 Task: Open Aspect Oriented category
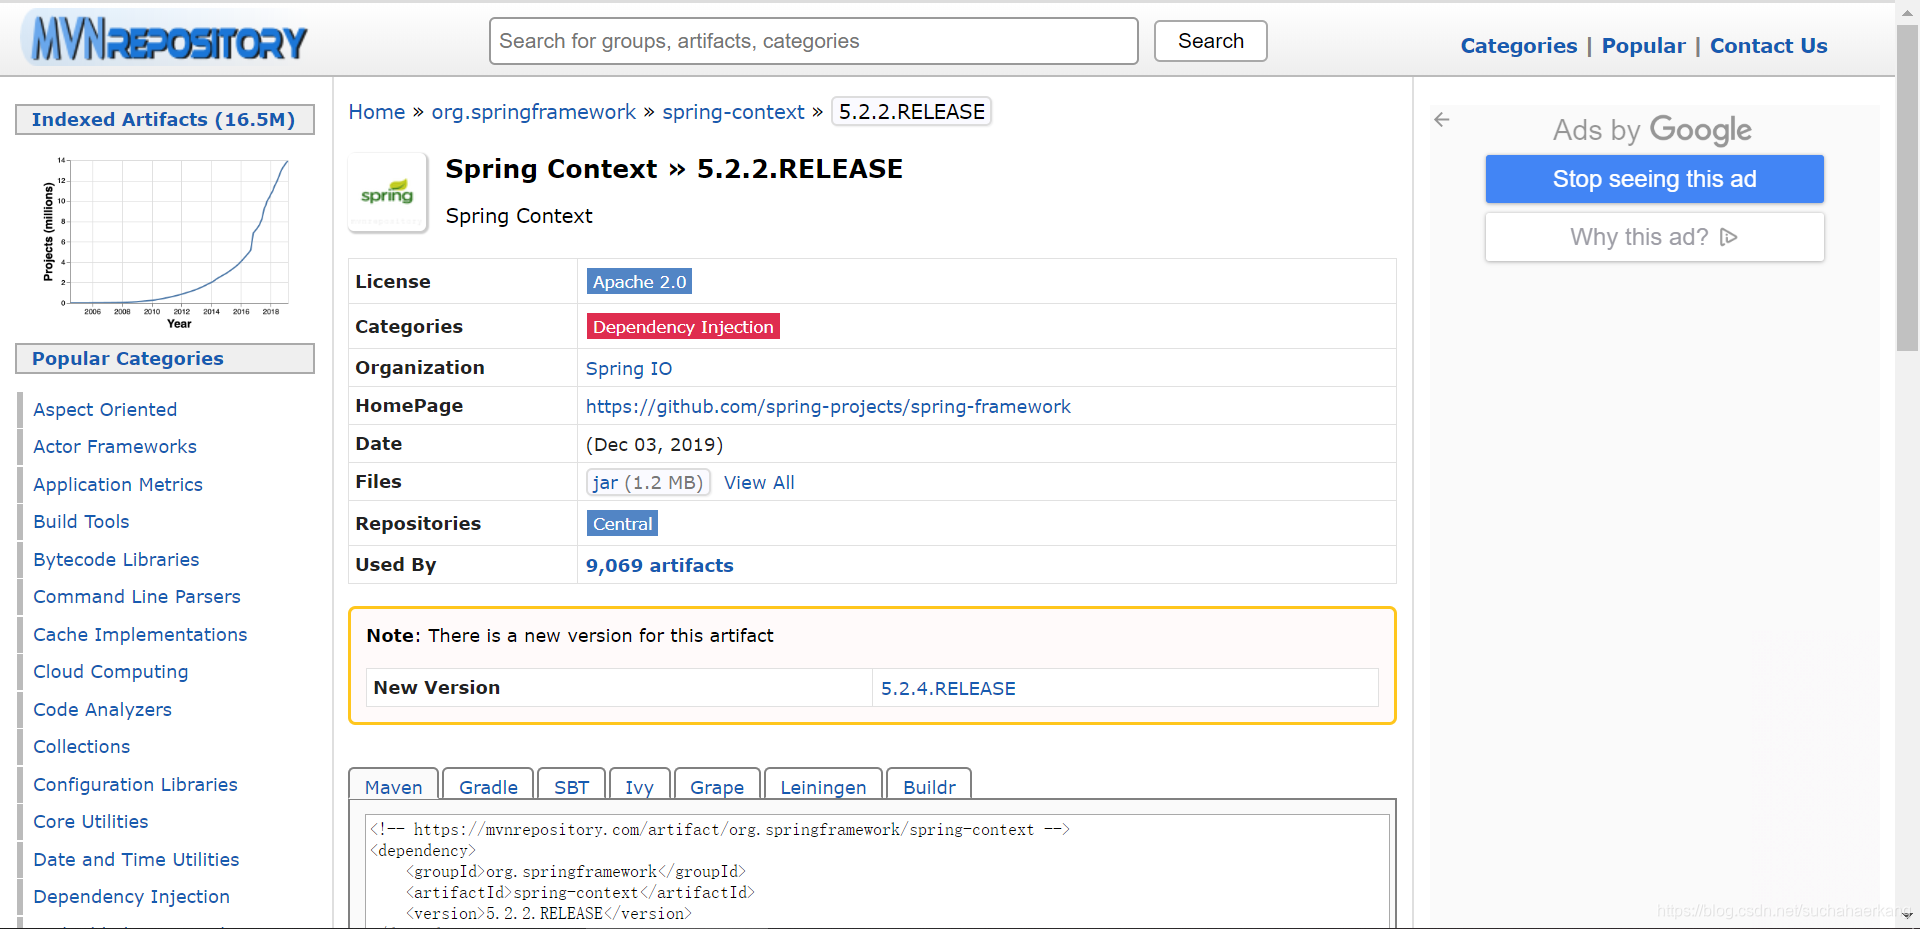click(105, 409)
